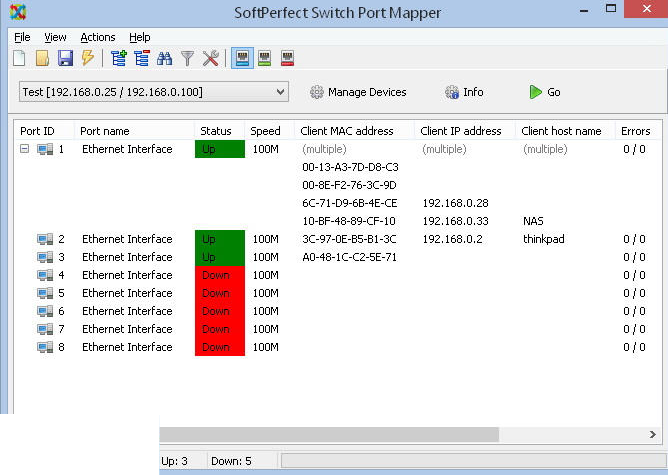This screenshot has height=476, width=670.
Task: Click the port 1 network device icon
Action: point(45,149)
